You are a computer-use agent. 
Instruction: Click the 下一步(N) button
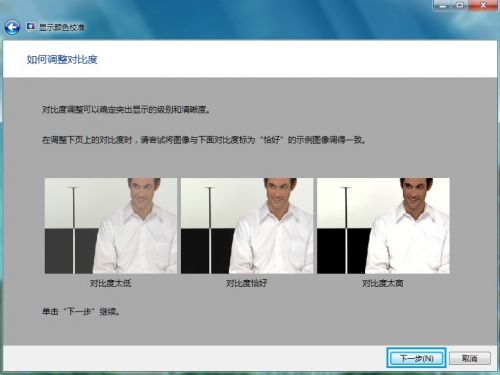pyautogui.click(x=416, y=358)
